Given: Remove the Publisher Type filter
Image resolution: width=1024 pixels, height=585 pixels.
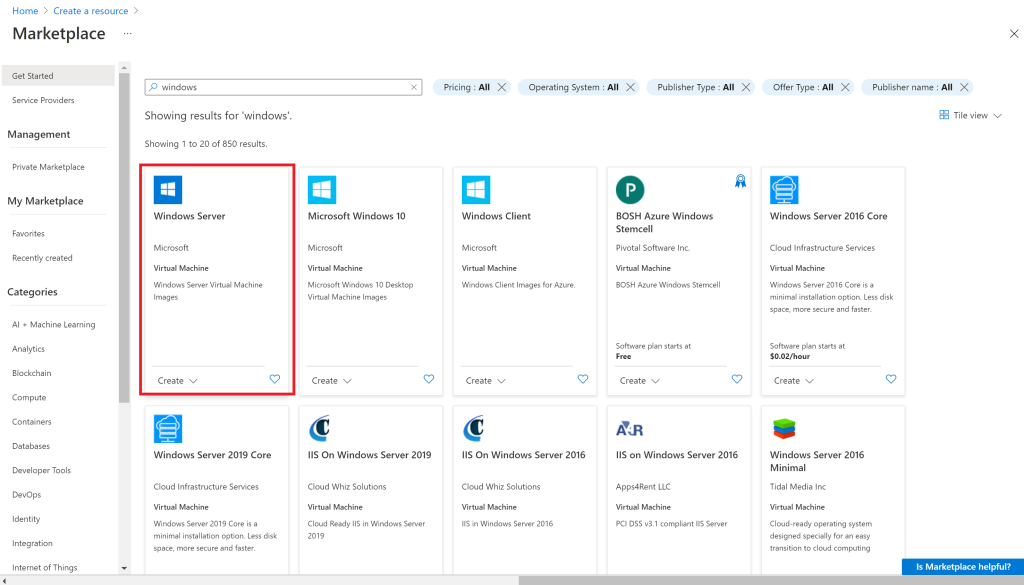Looking at the screenshot, I should point(746,87).
